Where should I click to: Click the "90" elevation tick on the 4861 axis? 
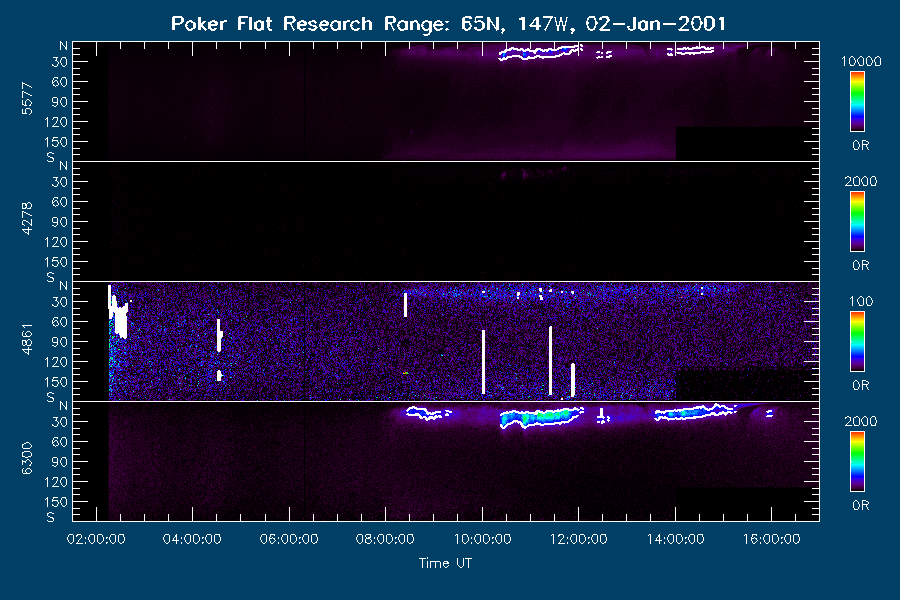(x=60, y=342)
